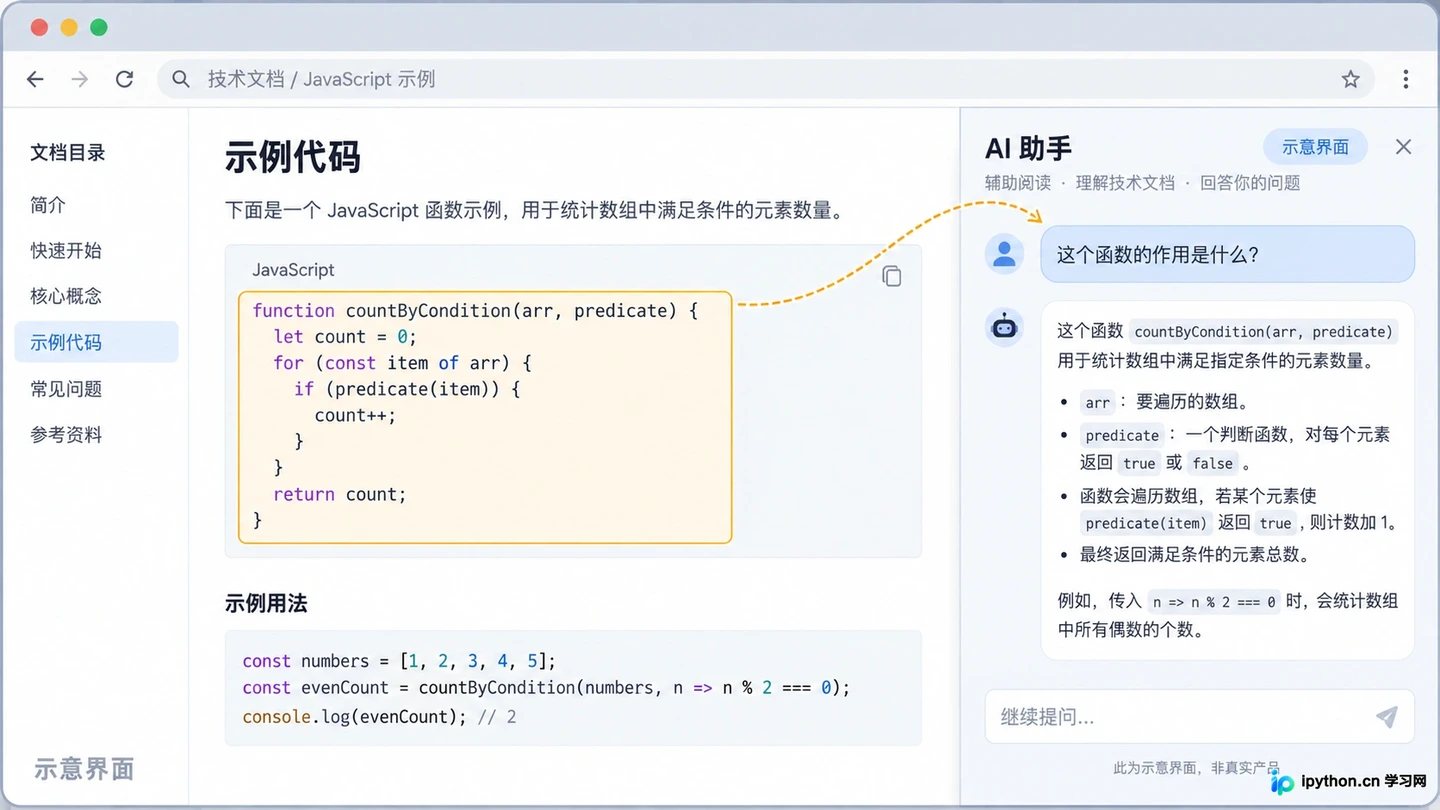The height and width of the screenshot is (810, 1440).
Task: Click the user avatar beside the question
Action: tap(1004, 254)
